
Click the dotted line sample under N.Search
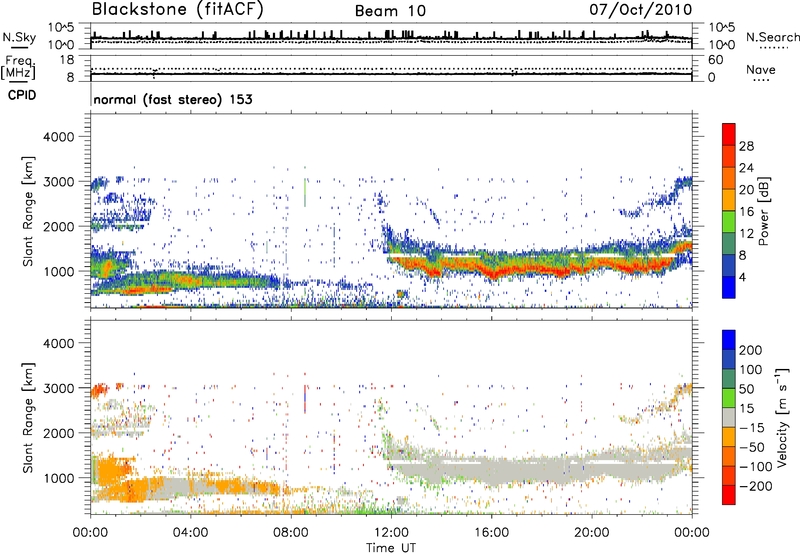point(774,47)
